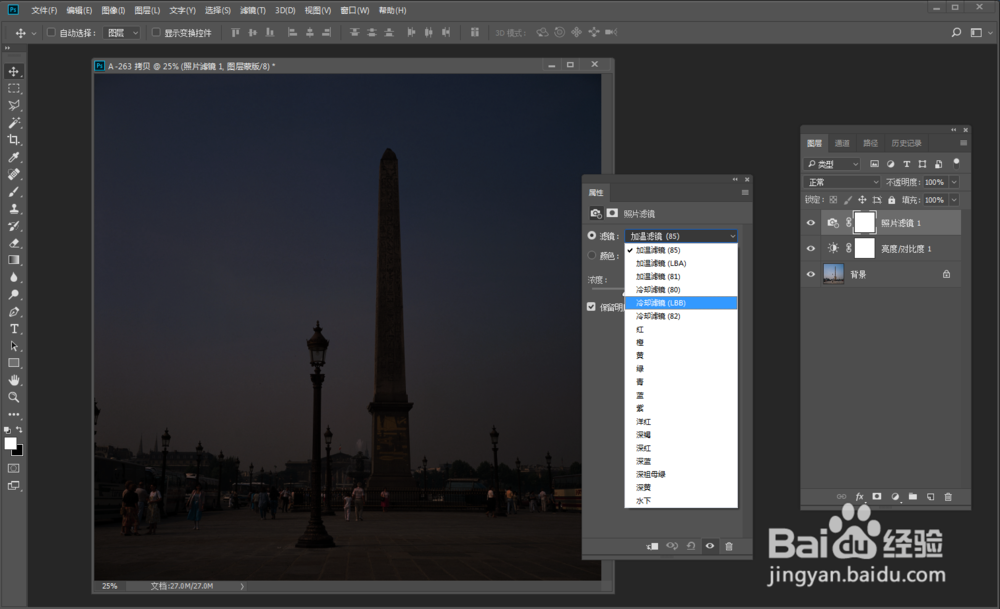Expand the 不透明度 slider arrow

[954, 182]
